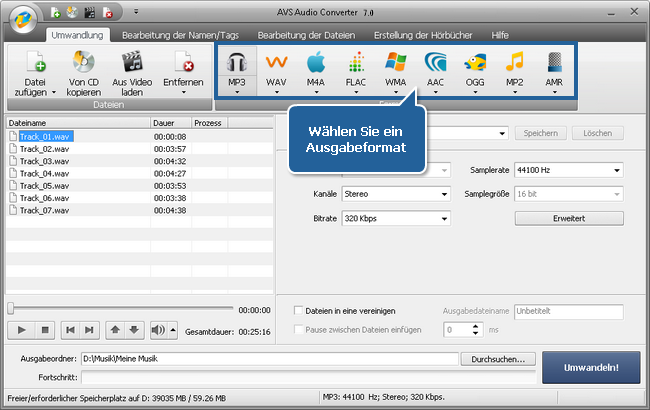The width and height of the screenshot is (650, 410).
Task: Choose the OGG format icon
Action: point(476,68)
